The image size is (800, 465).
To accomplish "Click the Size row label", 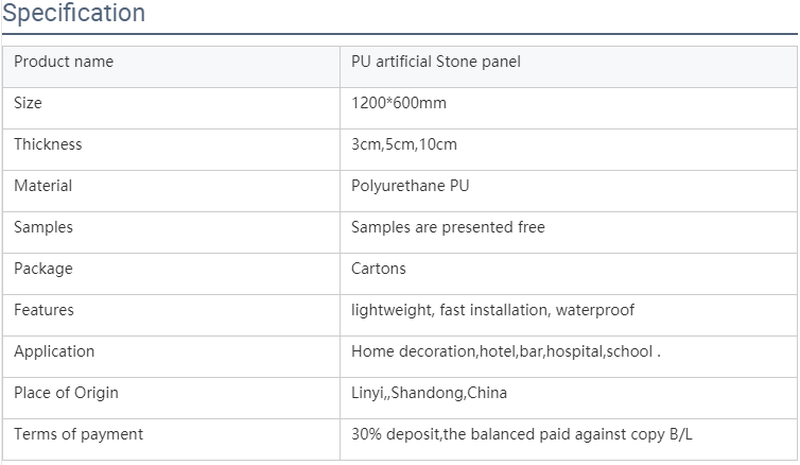I will [x=28, y=103].
